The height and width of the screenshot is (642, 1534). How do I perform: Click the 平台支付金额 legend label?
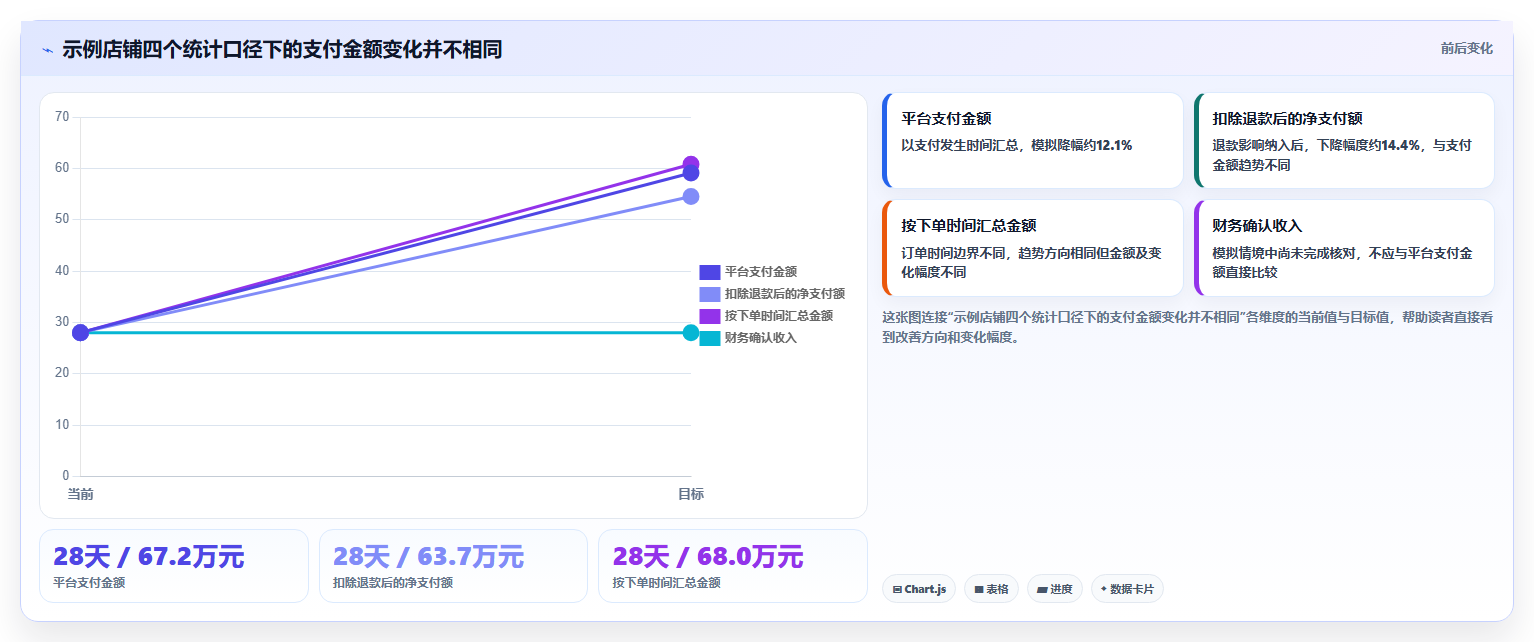pyautogui.click(x=760, y=272)
